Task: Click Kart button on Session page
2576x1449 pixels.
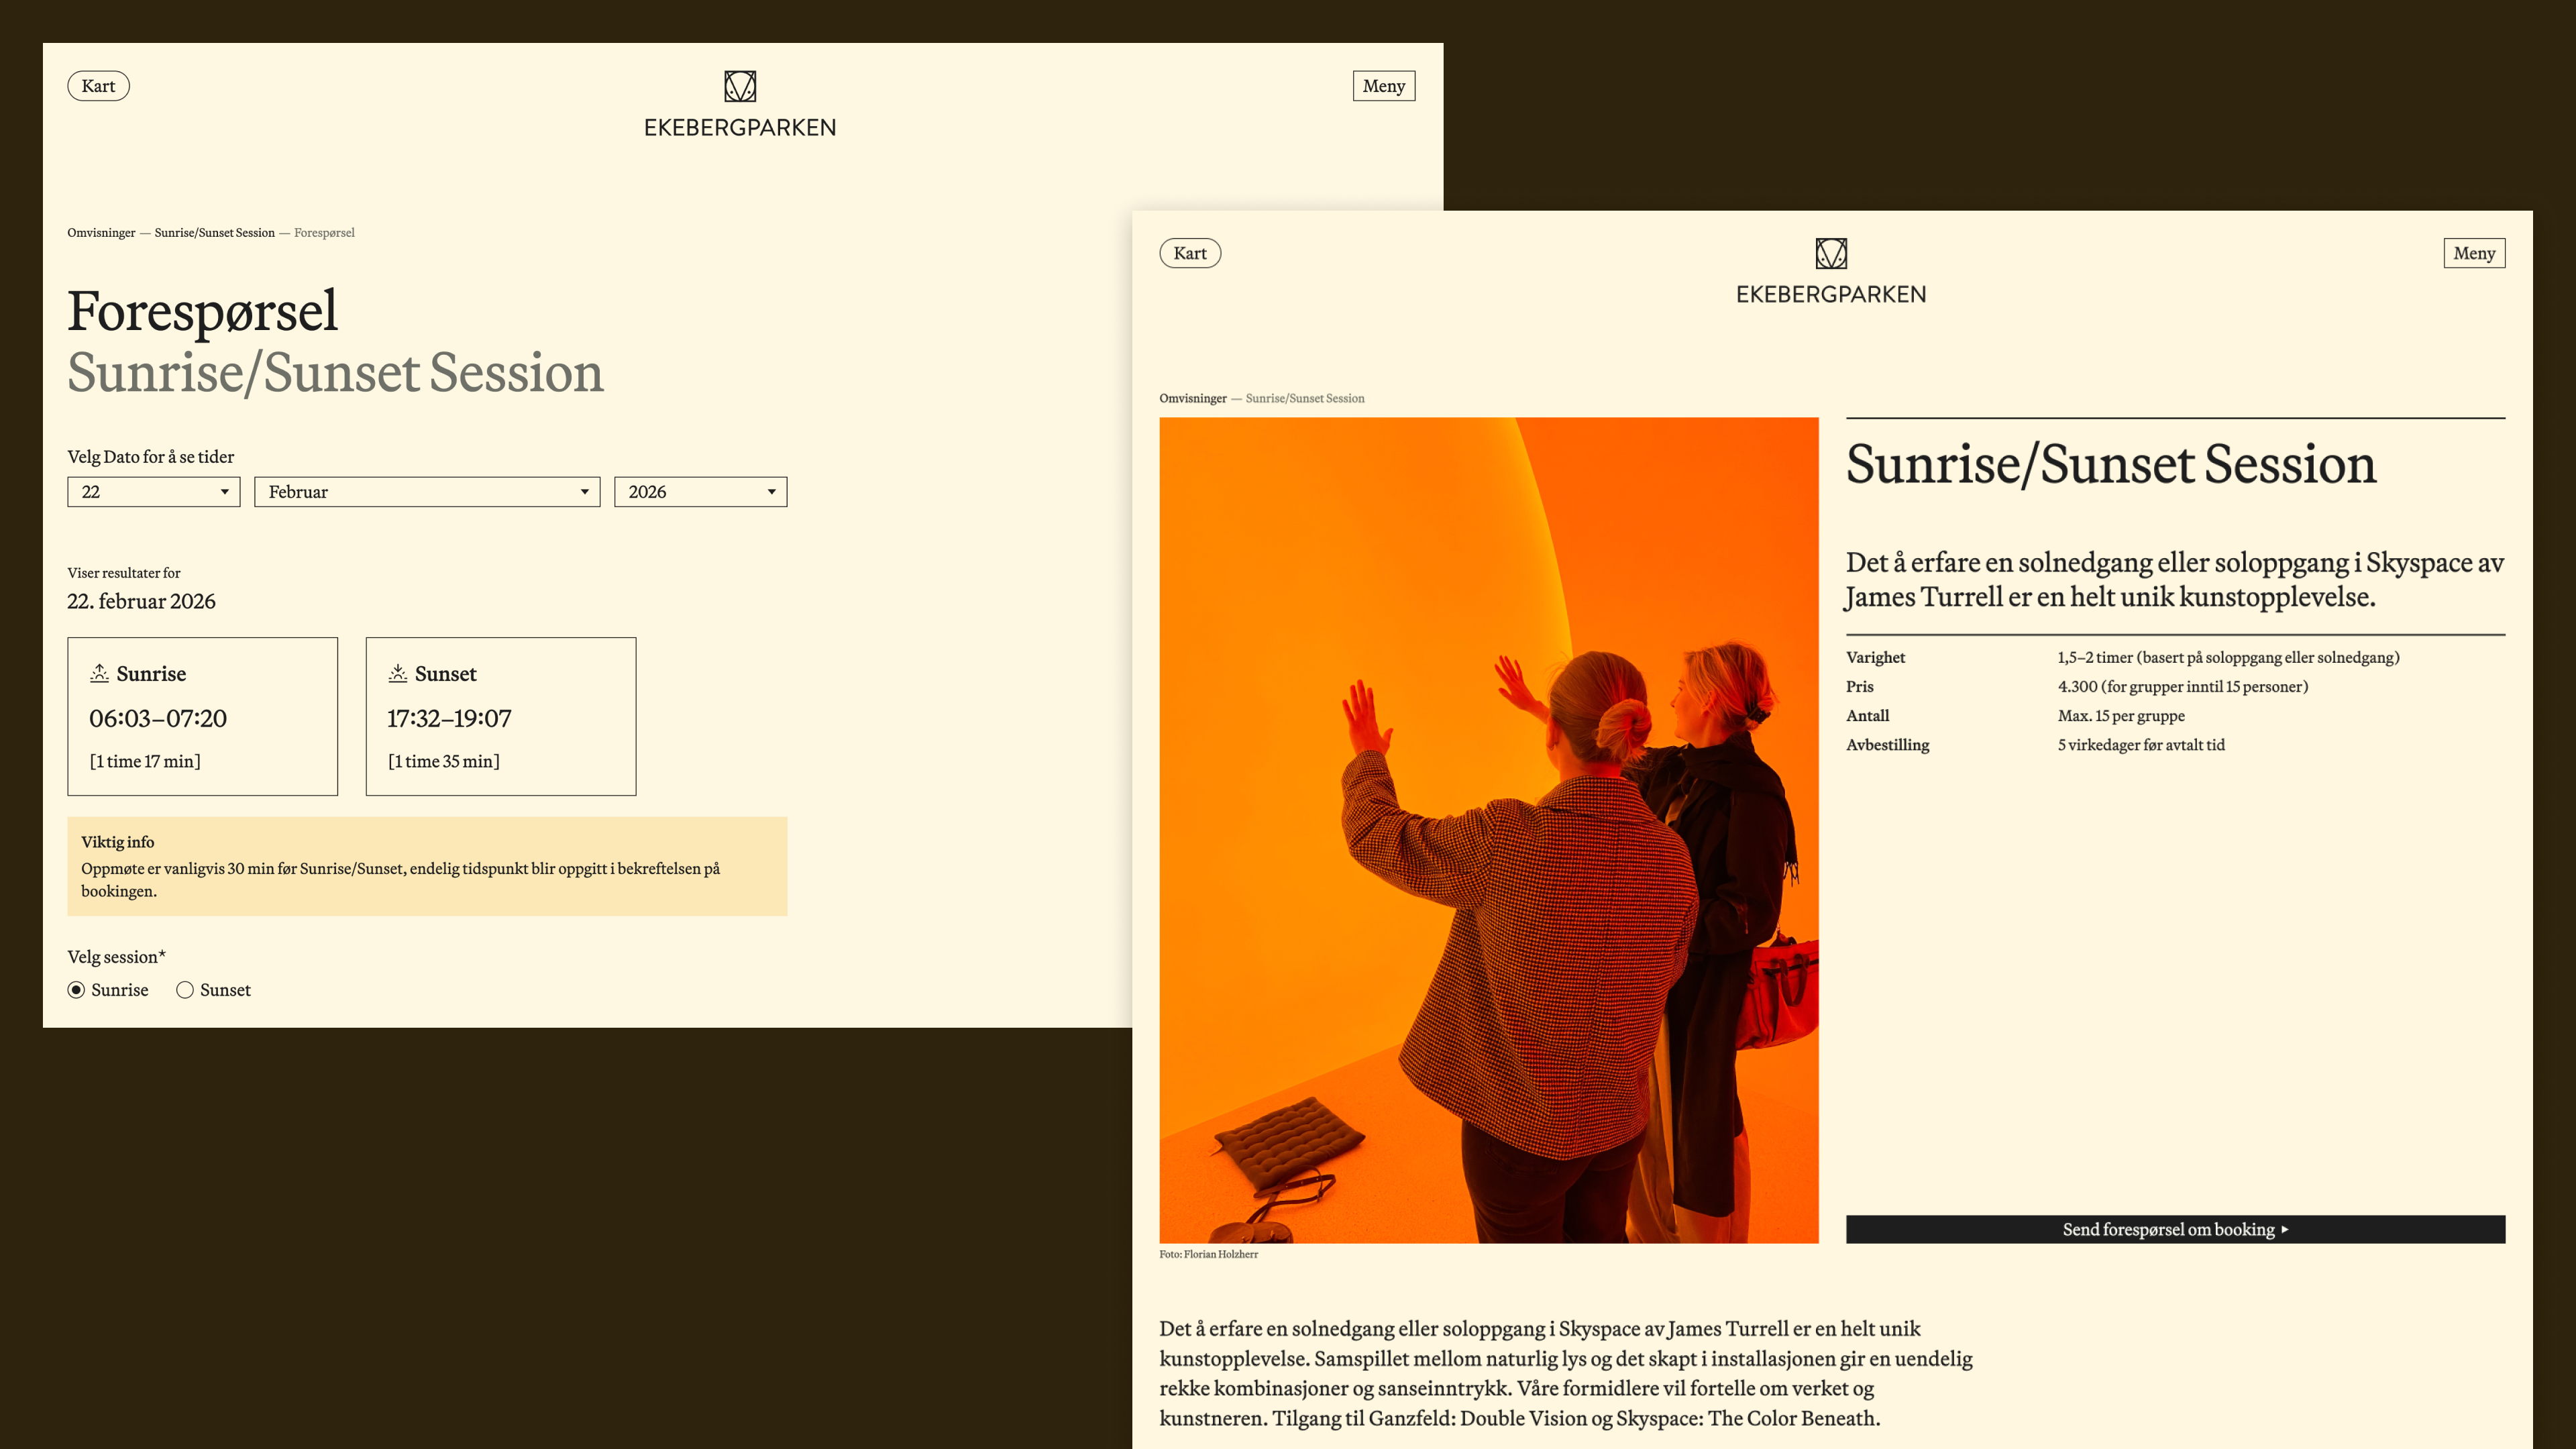Action: pyautogui.click(x=1190, y=253)
